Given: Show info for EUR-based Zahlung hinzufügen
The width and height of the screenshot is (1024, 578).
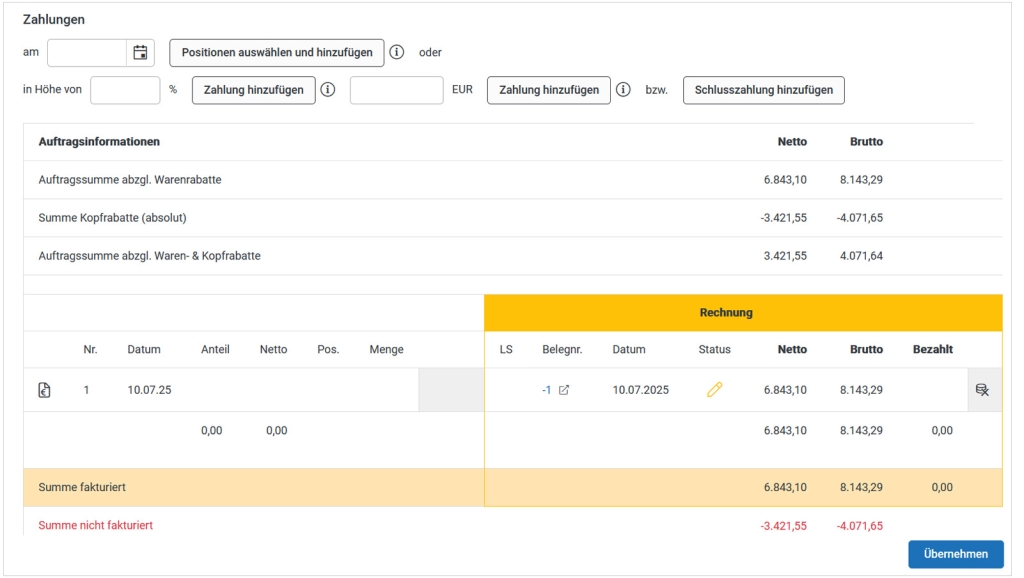Looking at the screenshot, I should click(623, 90).
